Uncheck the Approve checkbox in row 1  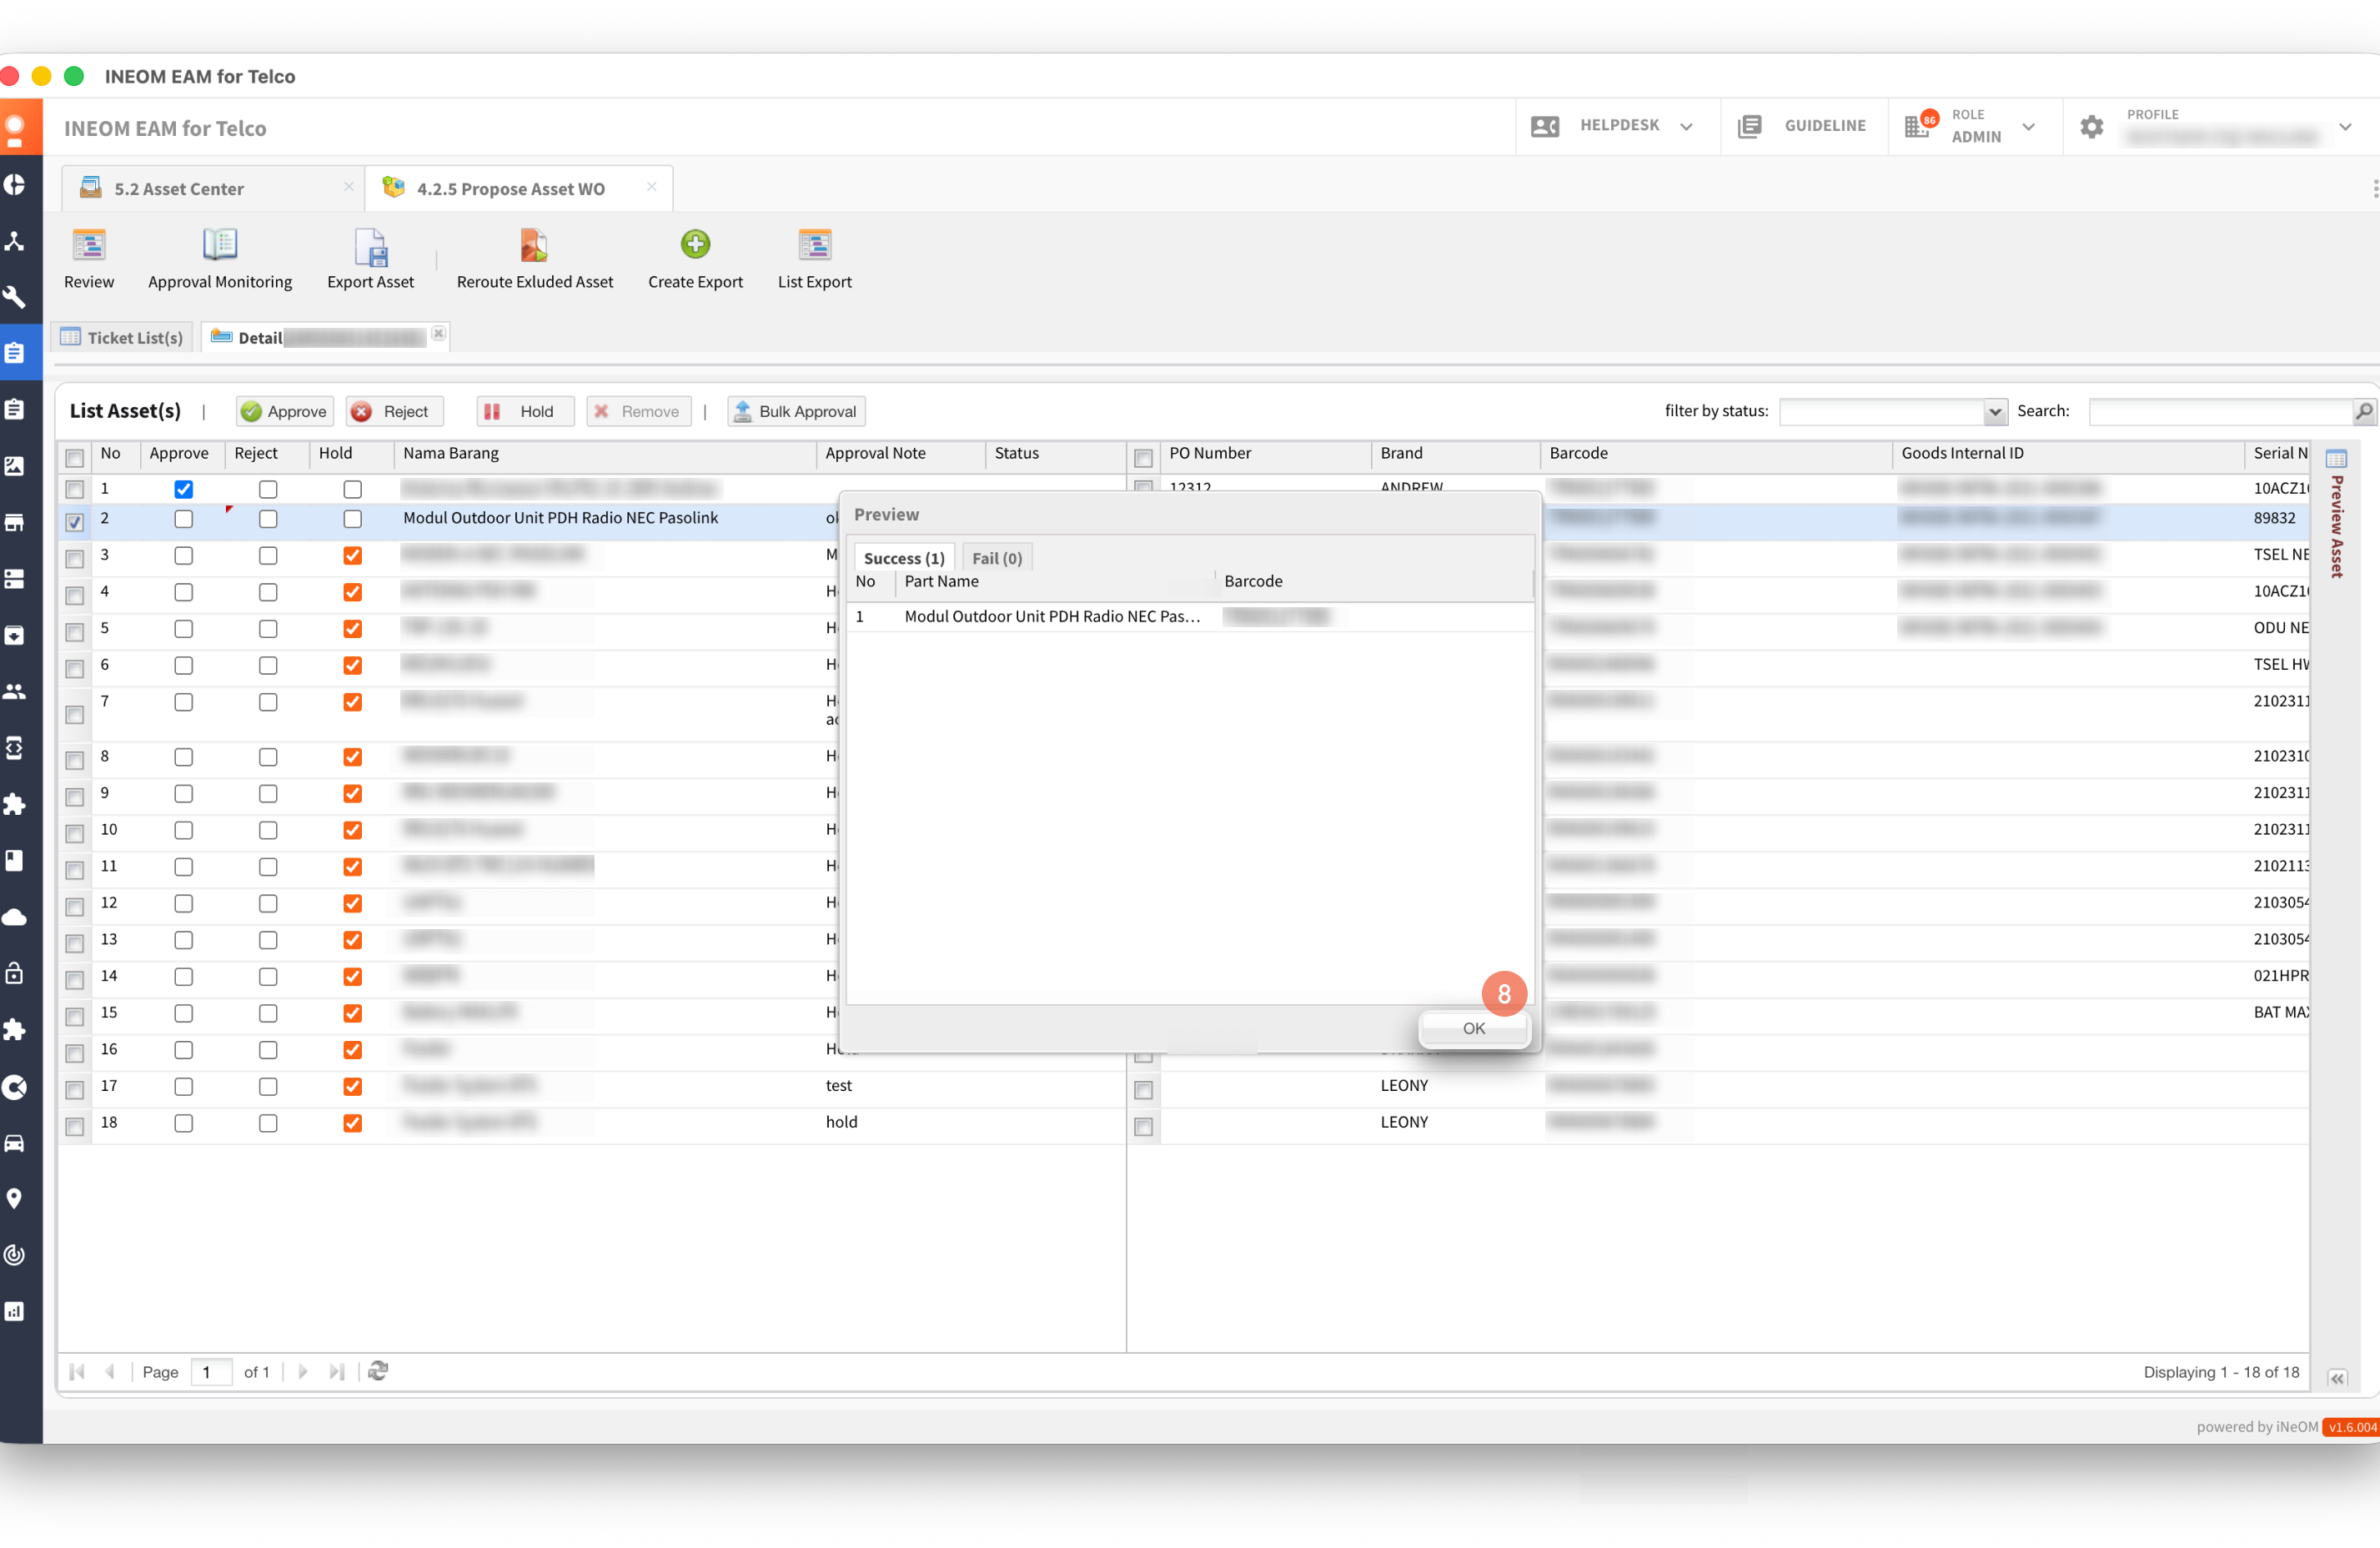pos(183,490)
